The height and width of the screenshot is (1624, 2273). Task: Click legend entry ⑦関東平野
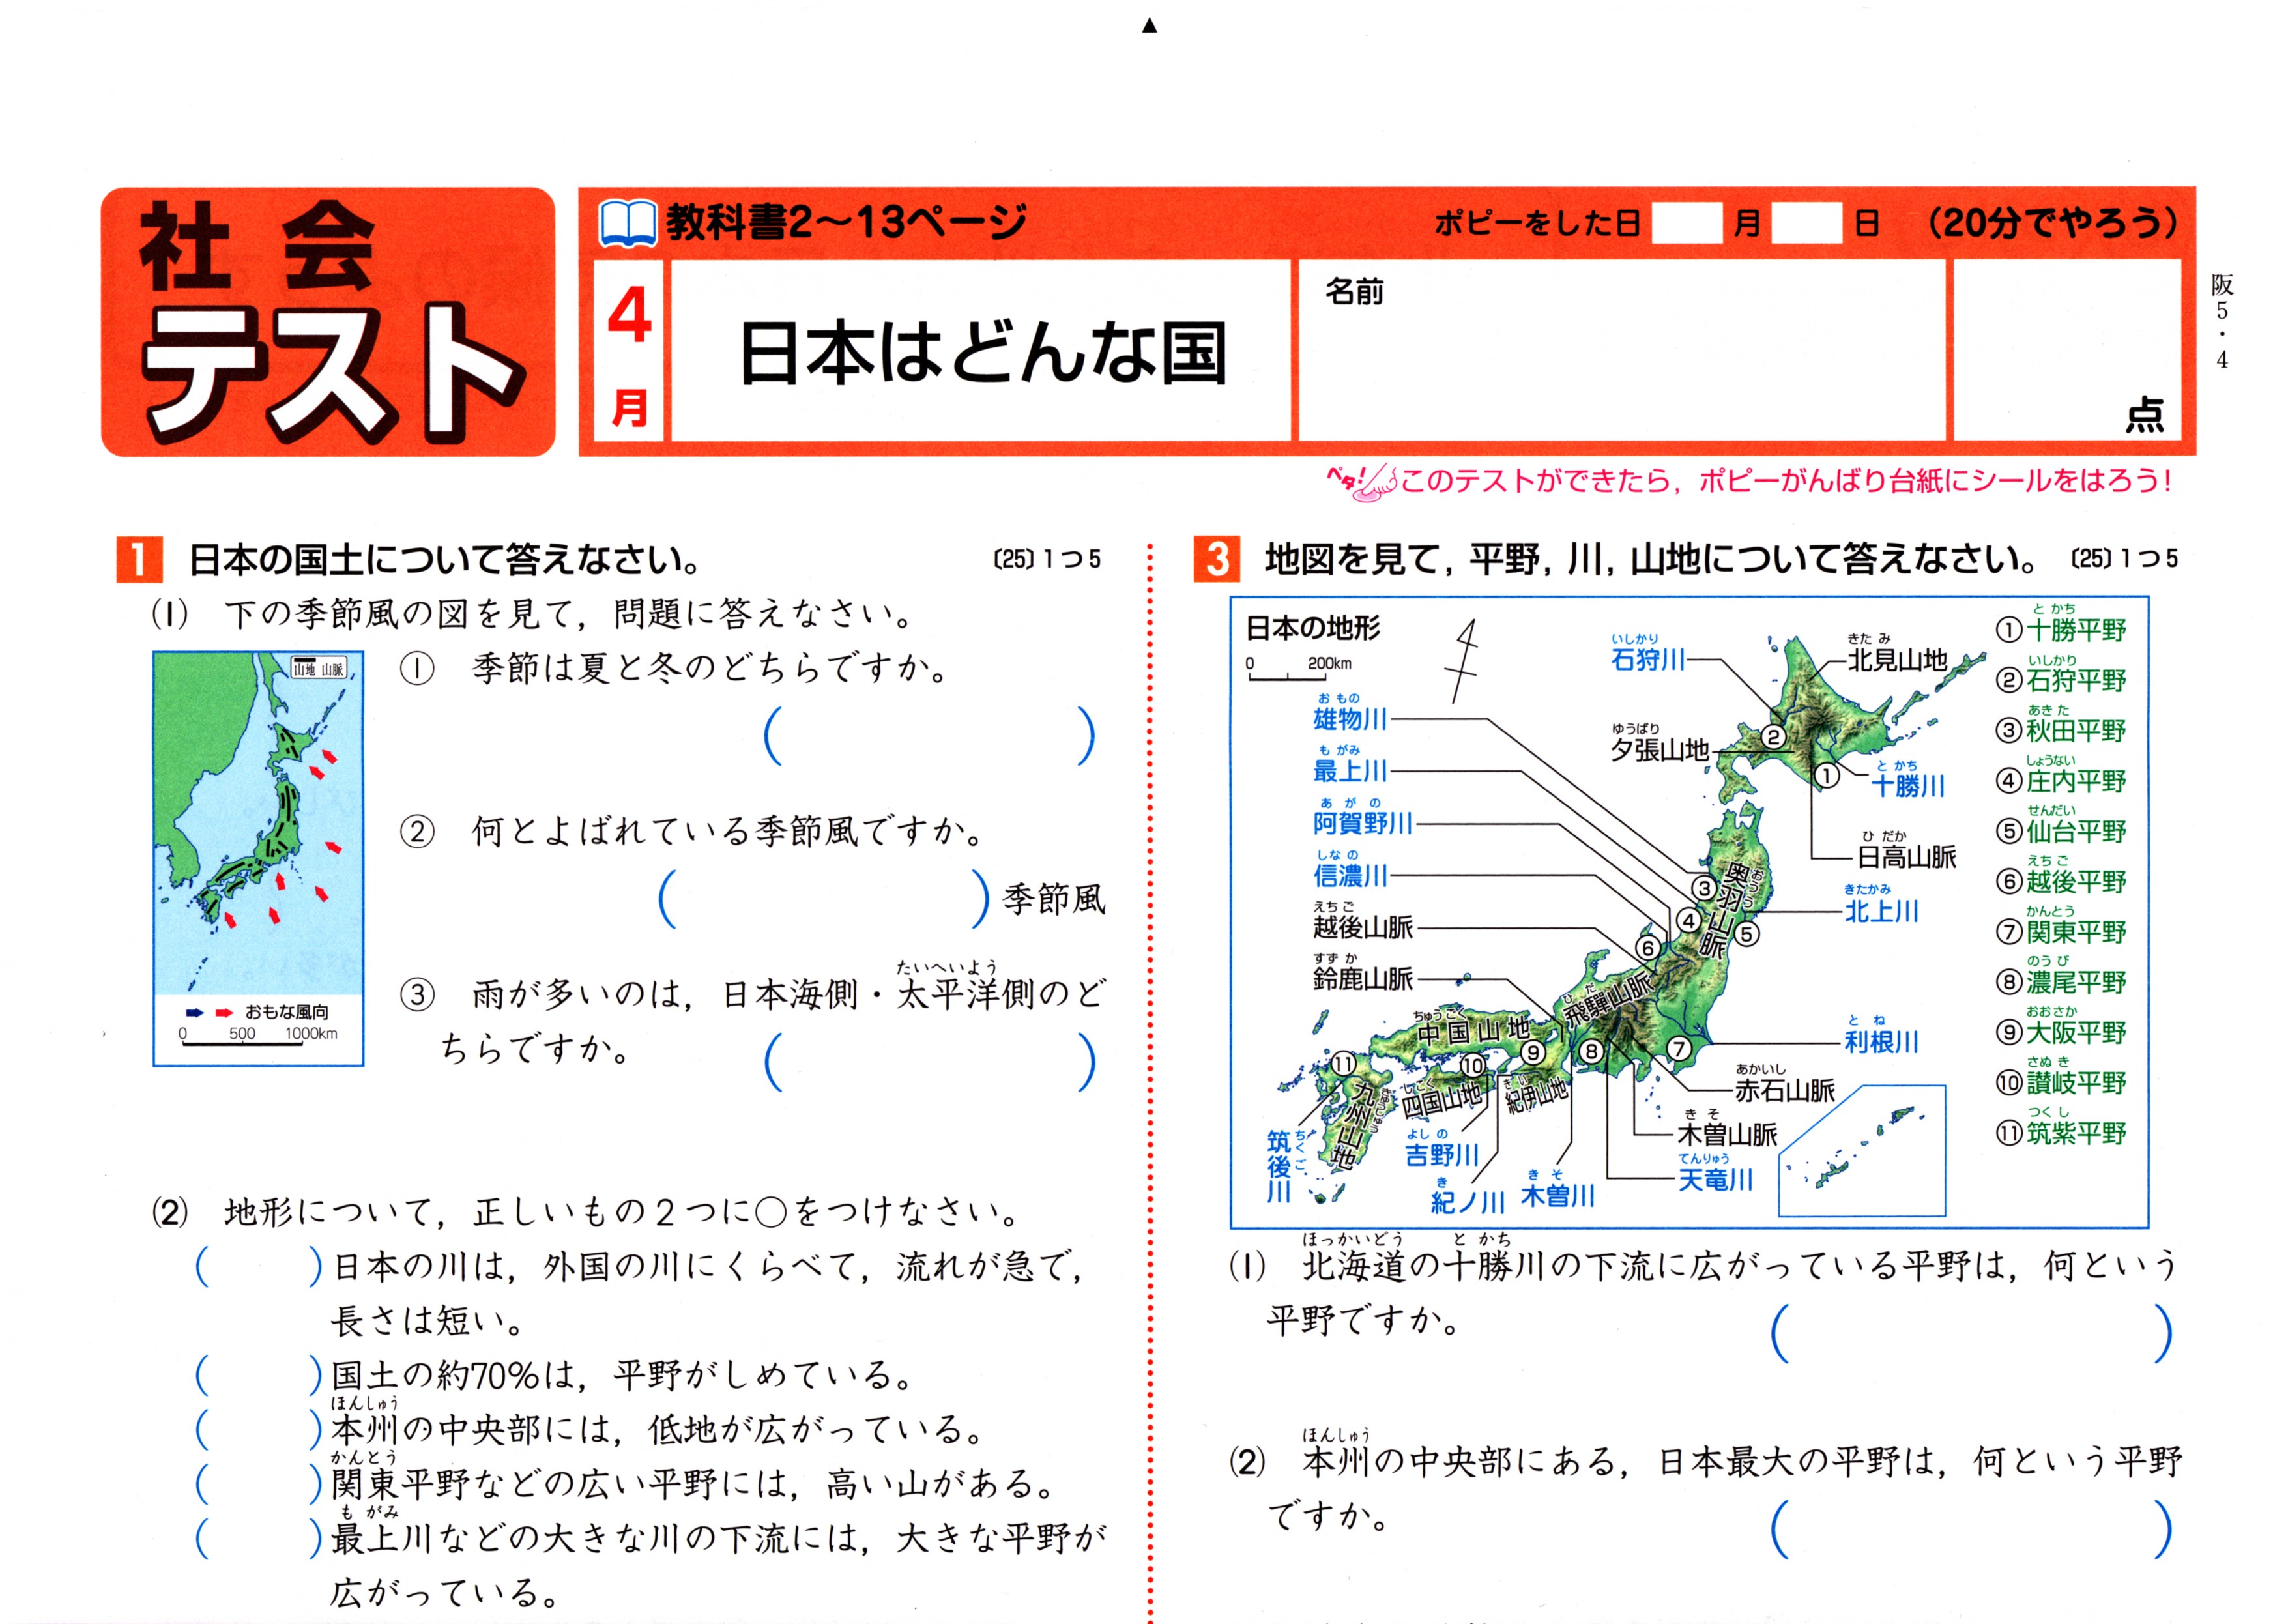(x=2061, y=926)
